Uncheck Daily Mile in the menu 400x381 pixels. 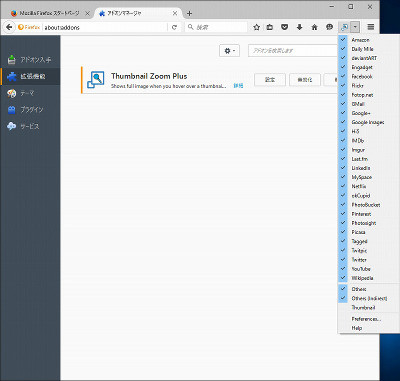pyautogui.click(x=368, y=49)
